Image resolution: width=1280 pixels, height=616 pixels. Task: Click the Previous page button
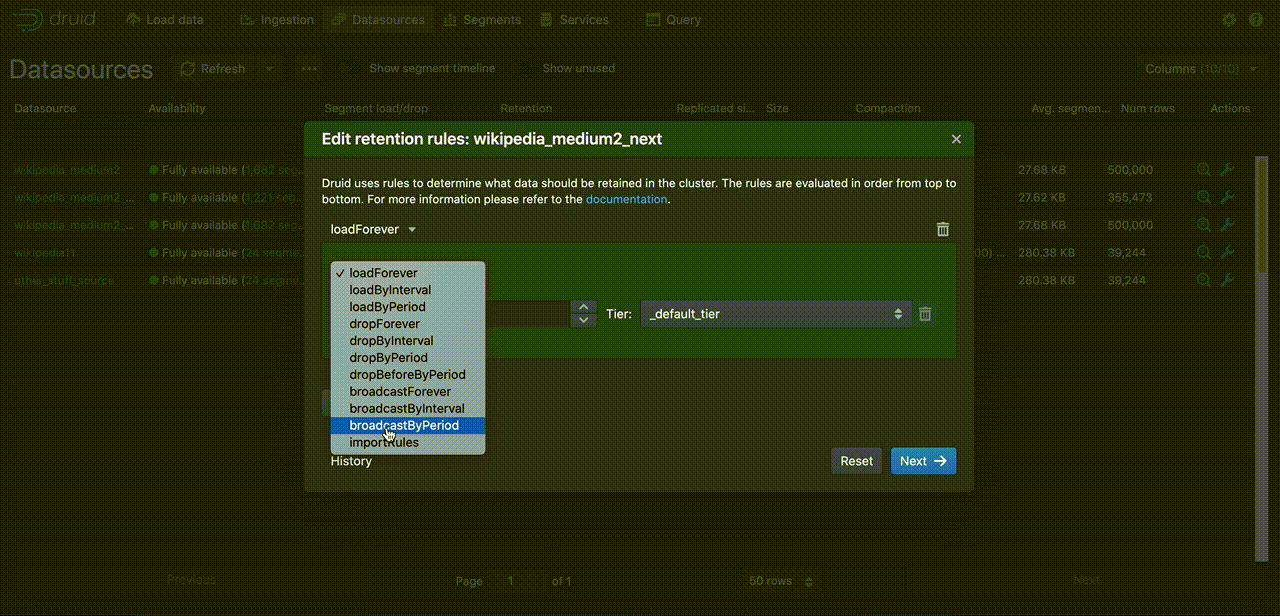(192, 580)
